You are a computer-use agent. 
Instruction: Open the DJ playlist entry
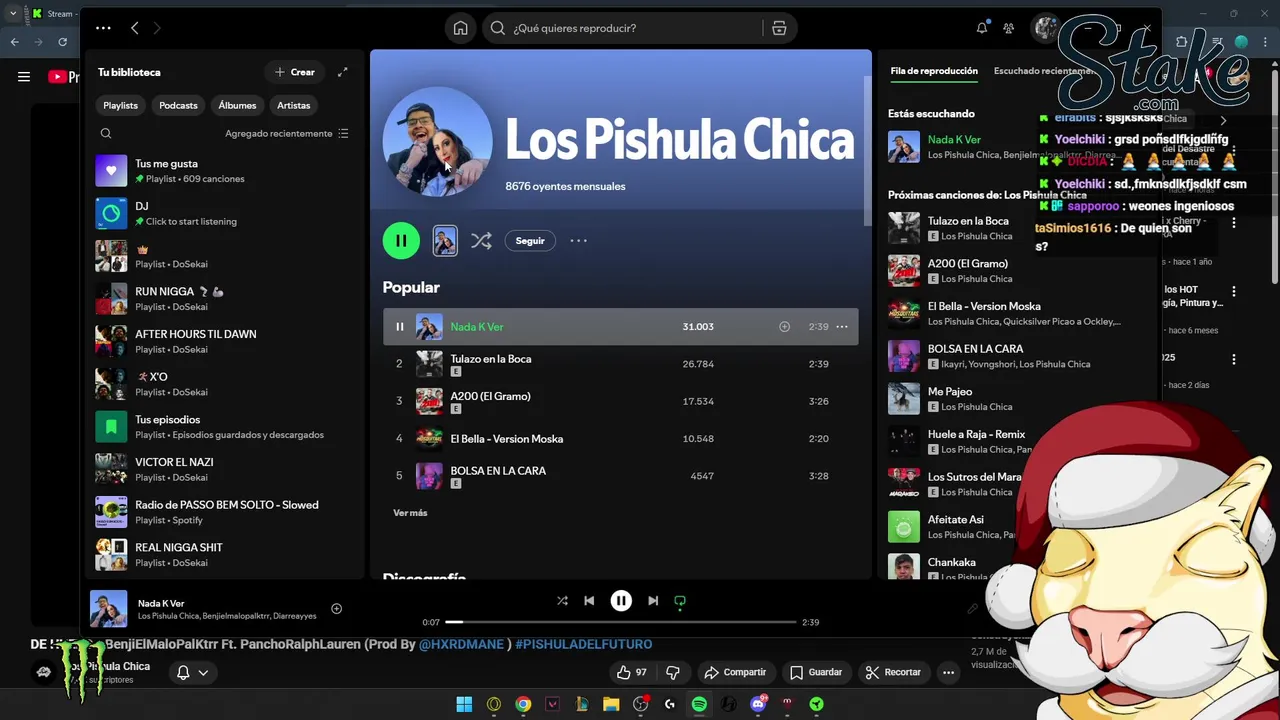click(x=225, y=213)
